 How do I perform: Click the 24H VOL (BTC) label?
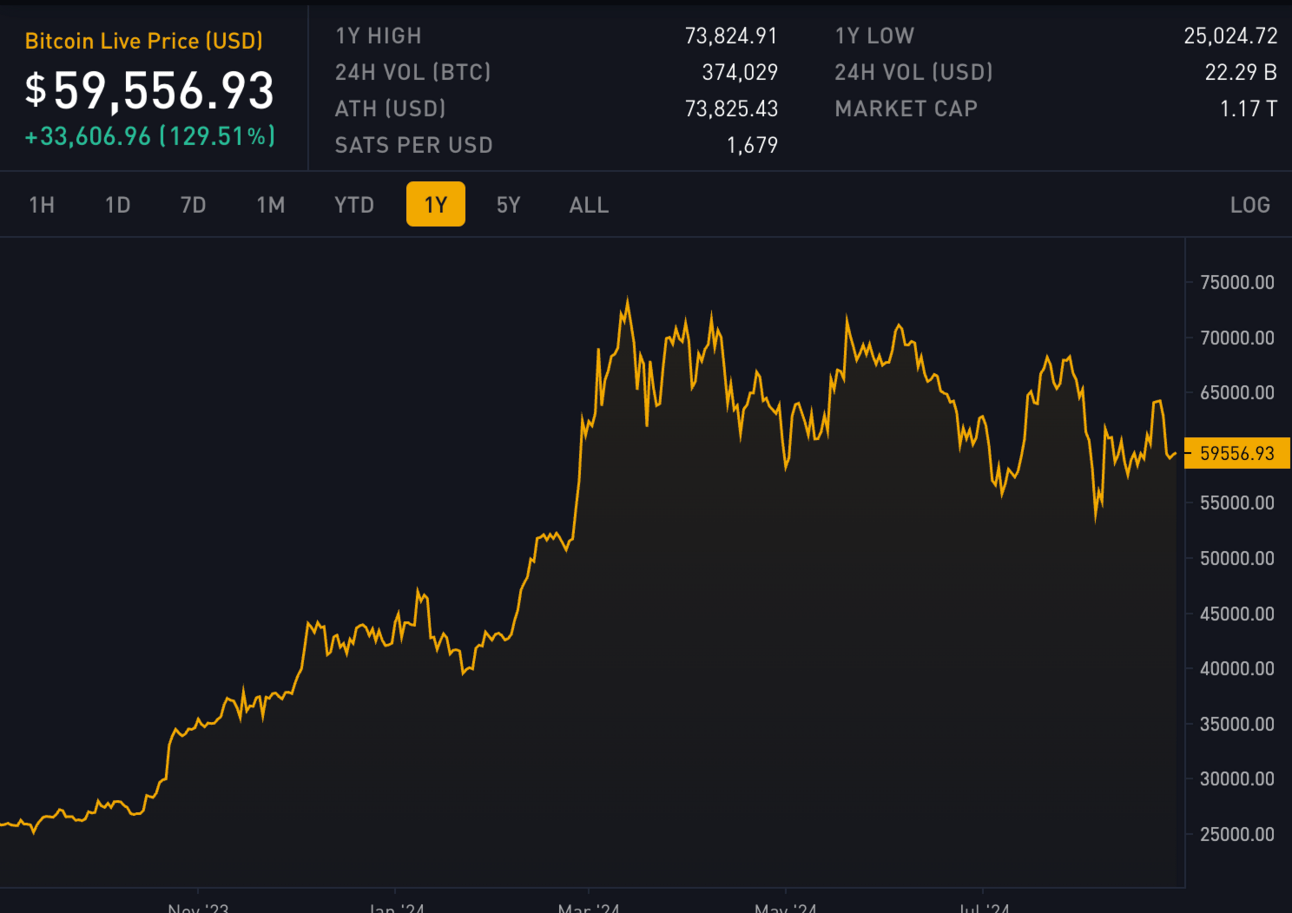(413, 72)
